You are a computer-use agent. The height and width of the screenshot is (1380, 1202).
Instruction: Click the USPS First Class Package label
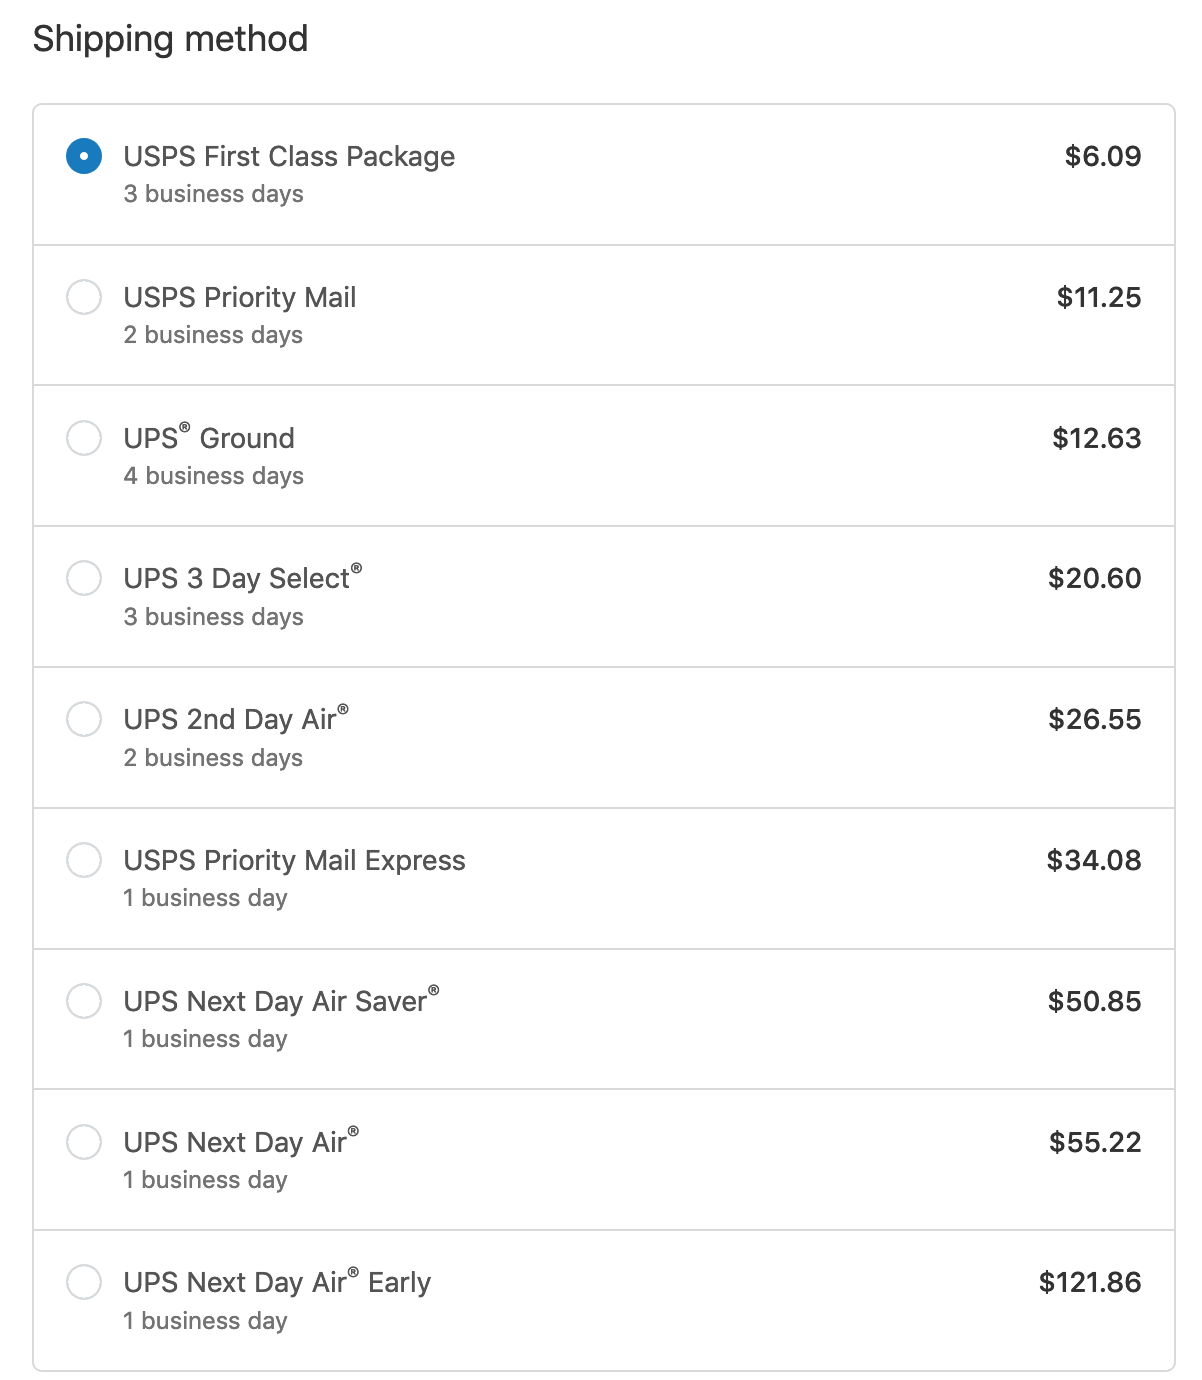point(289,157)
